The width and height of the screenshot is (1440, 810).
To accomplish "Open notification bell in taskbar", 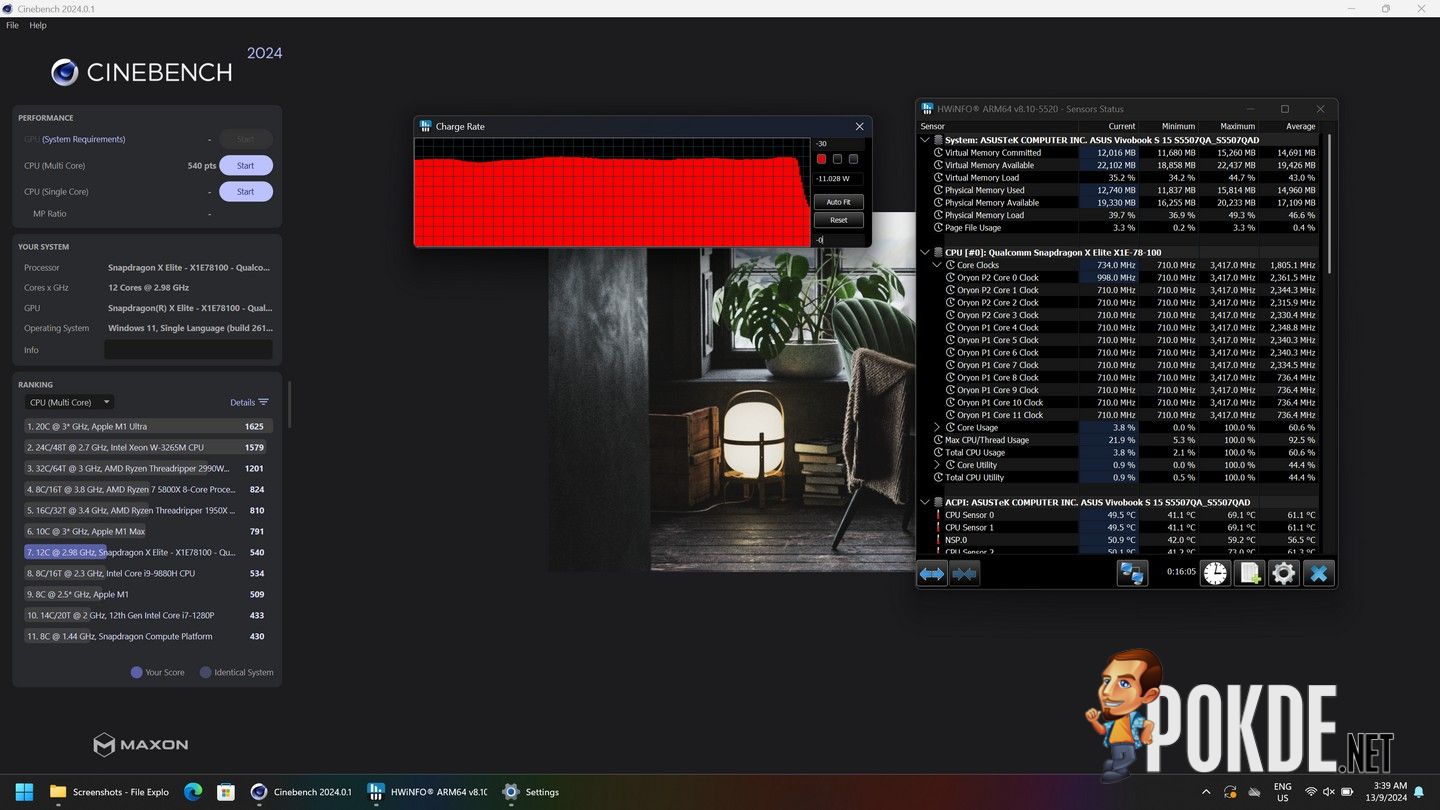I will tap(1418, 792).
